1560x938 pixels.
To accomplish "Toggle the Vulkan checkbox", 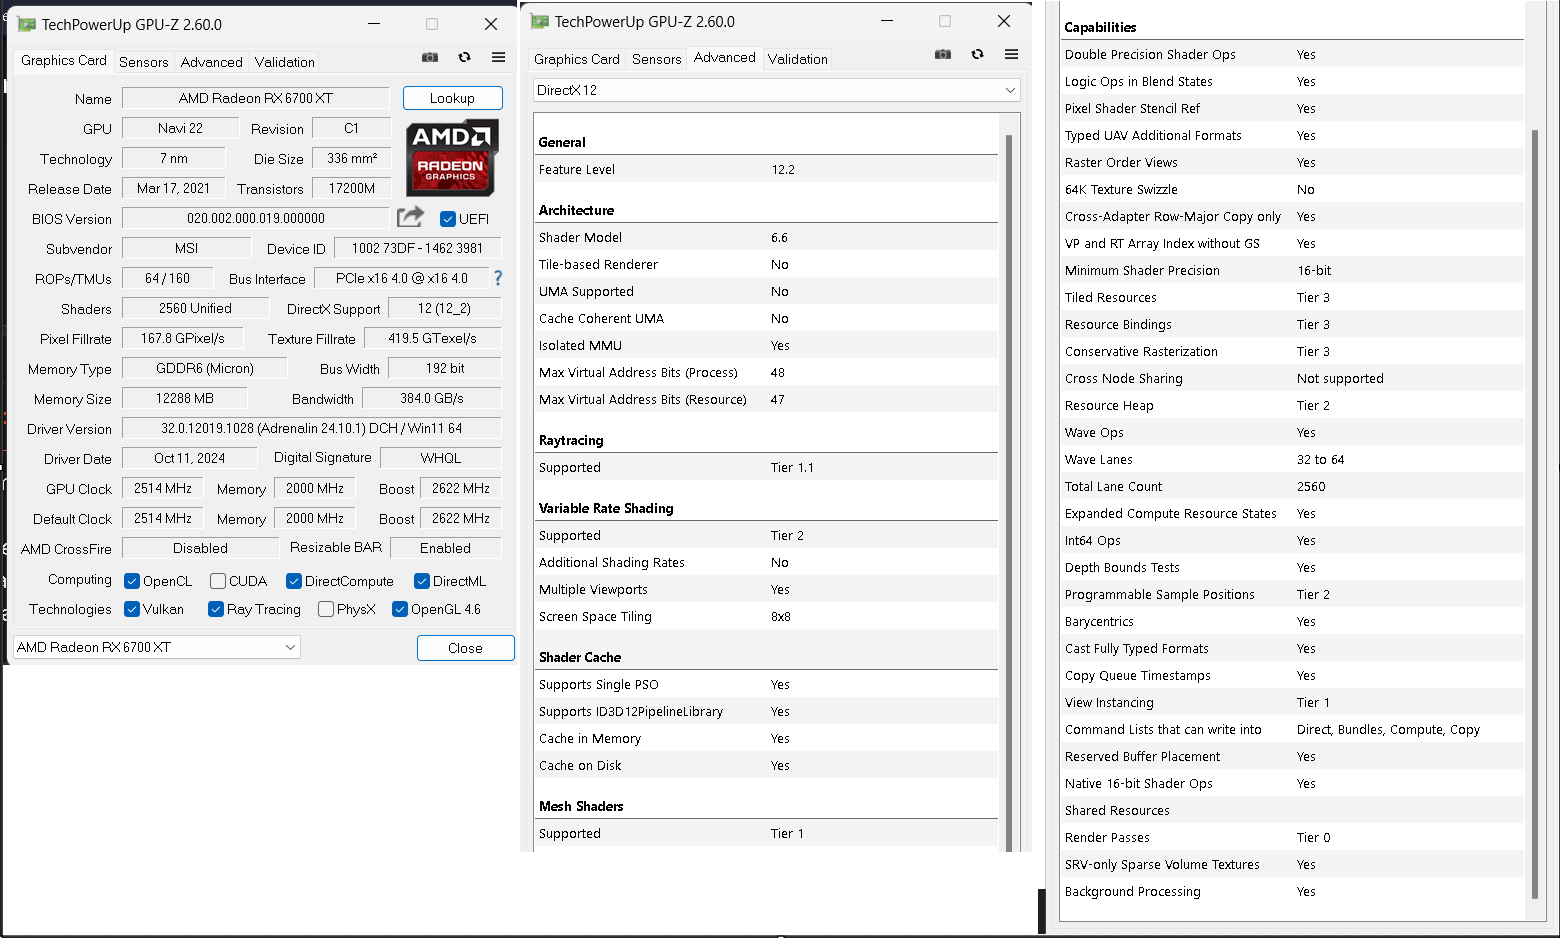I will pyautogui.click(x=132, y=609).
